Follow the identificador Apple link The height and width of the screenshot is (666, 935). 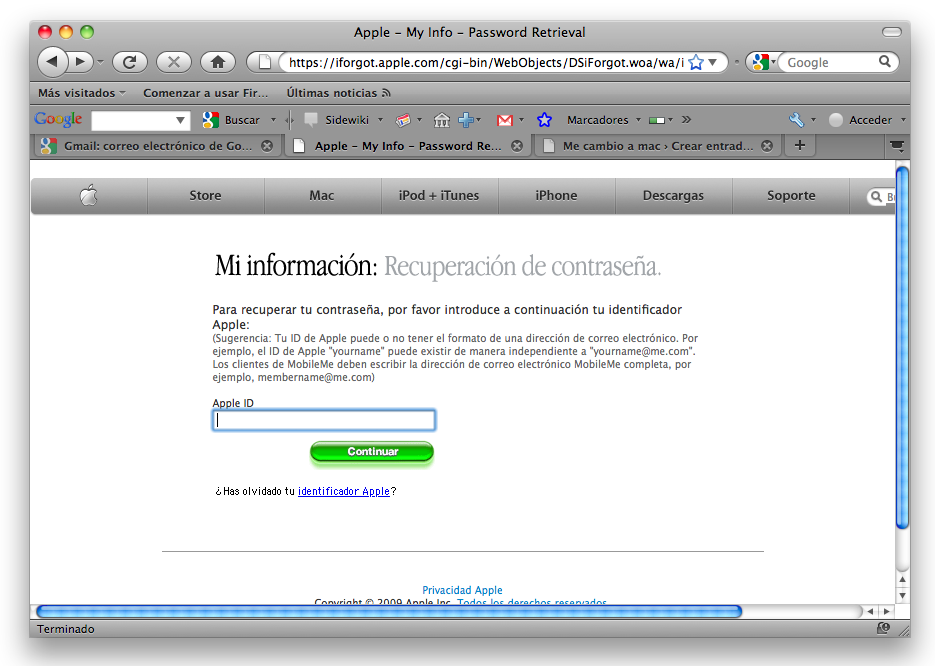[343, 491]
